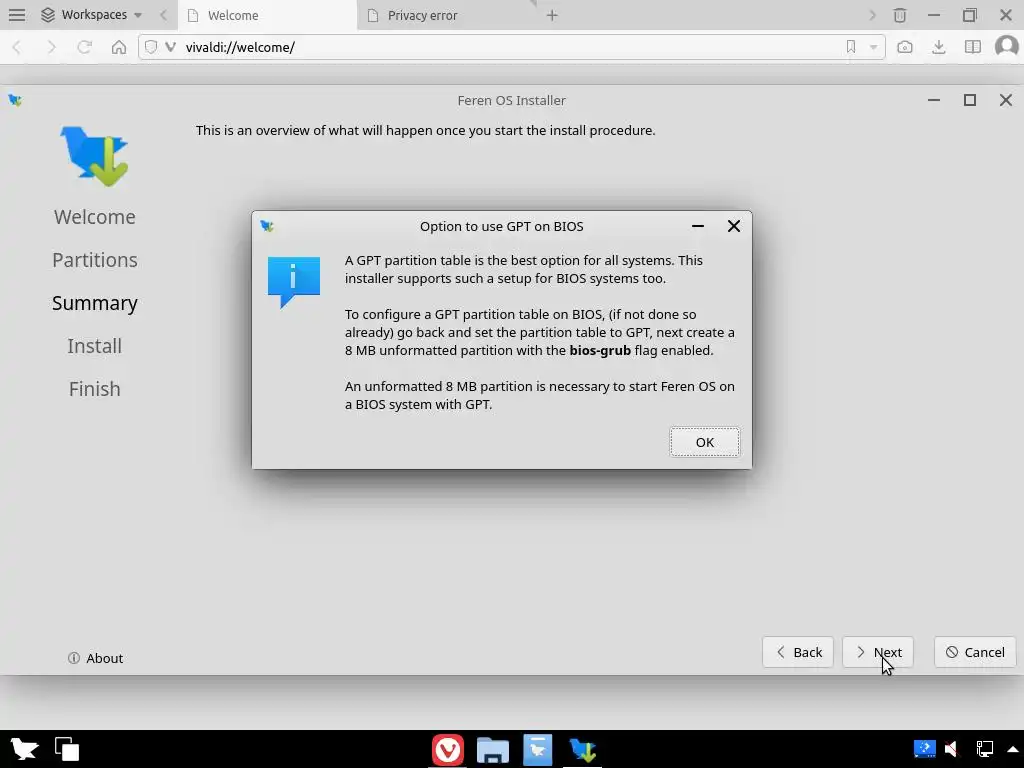The image size is (1024, 768).
Task: Open the Feren OS start menu bird icon
Action: click(24, 749)
